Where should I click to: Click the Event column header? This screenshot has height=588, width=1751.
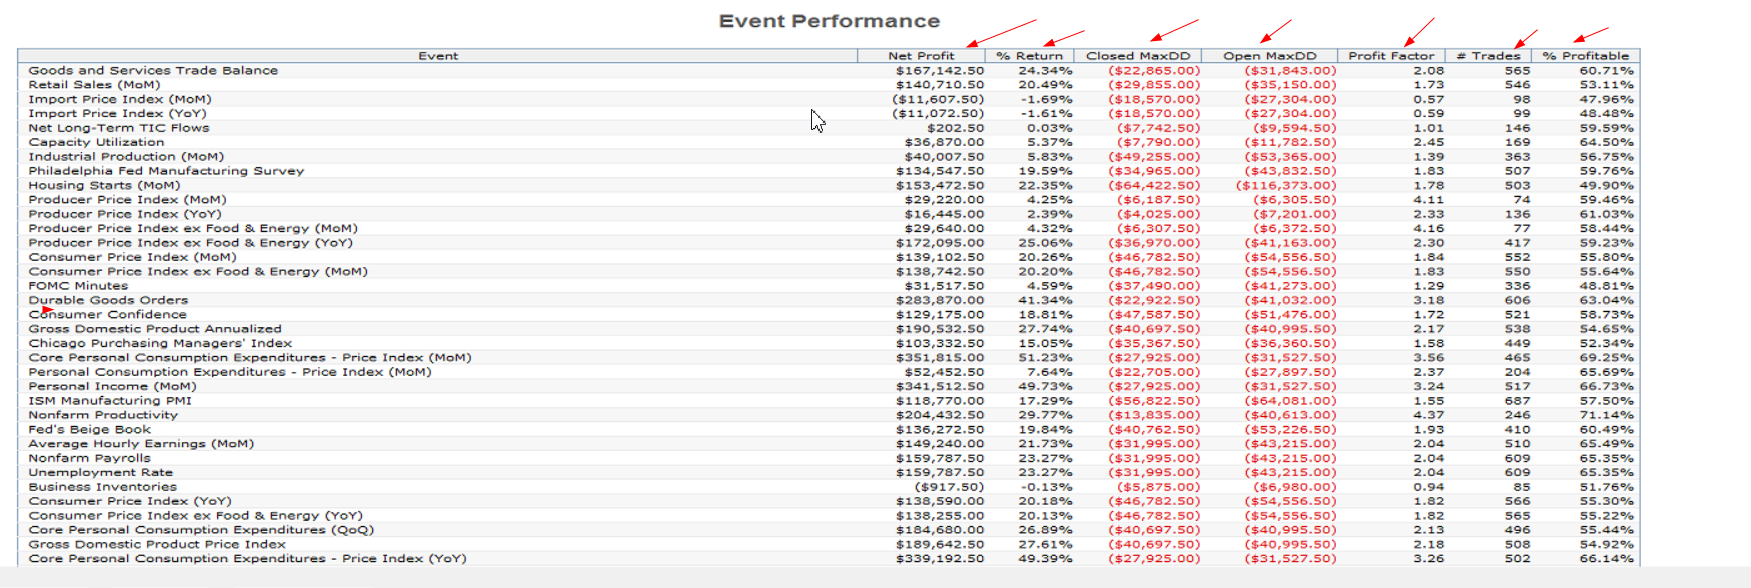pyautogui.click(x=438, y=56)
